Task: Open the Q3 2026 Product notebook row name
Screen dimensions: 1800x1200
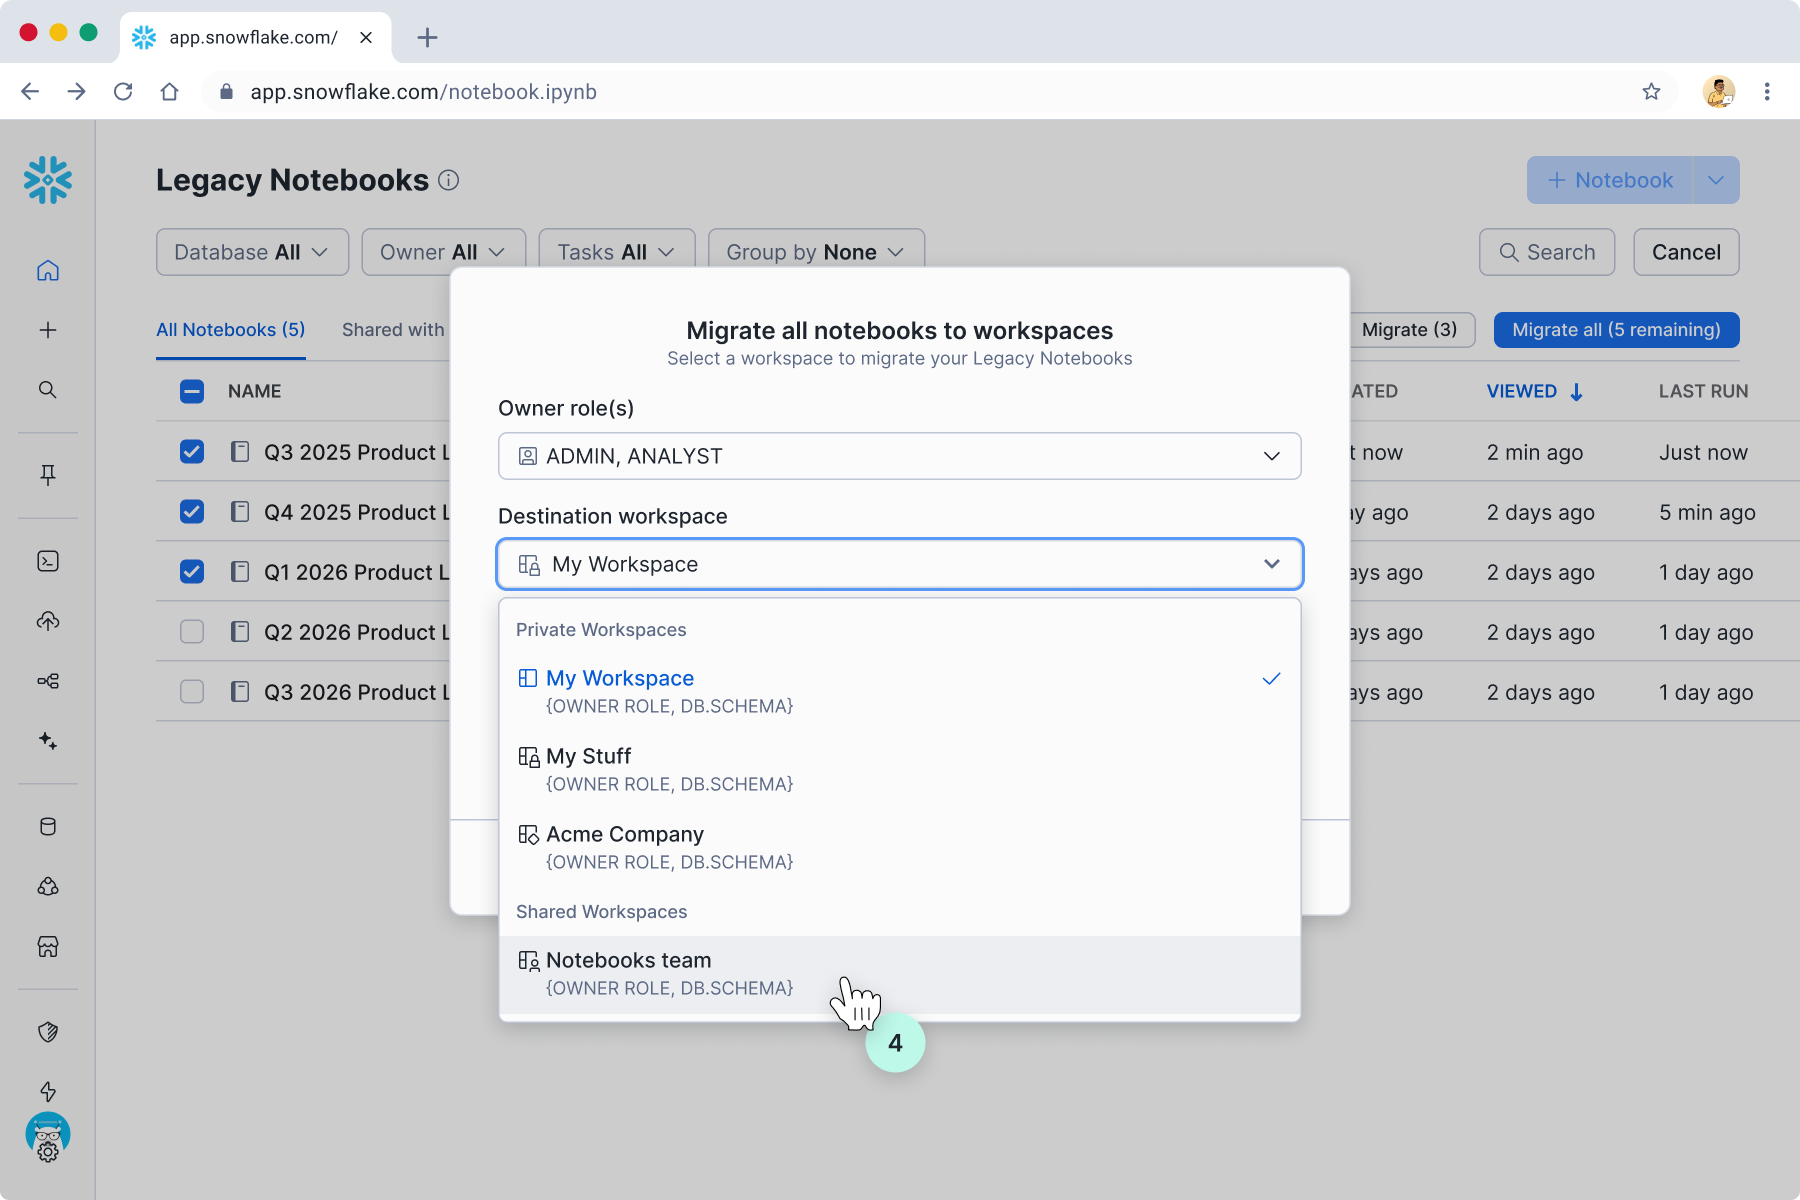Action: point(357,692)
